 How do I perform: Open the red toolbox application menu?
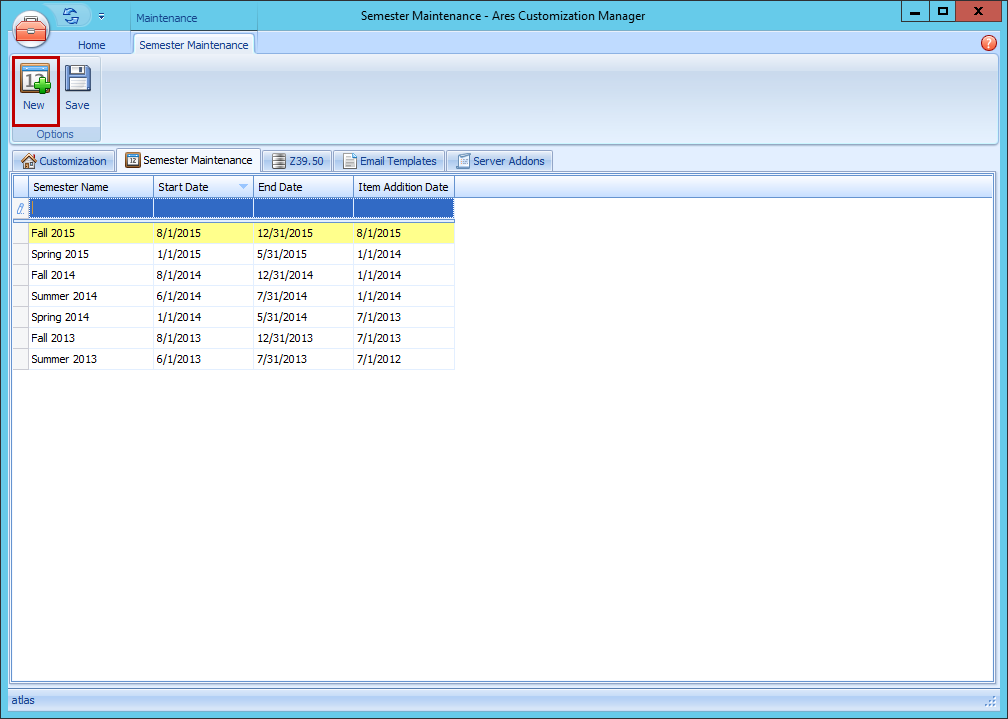(31, 28)
